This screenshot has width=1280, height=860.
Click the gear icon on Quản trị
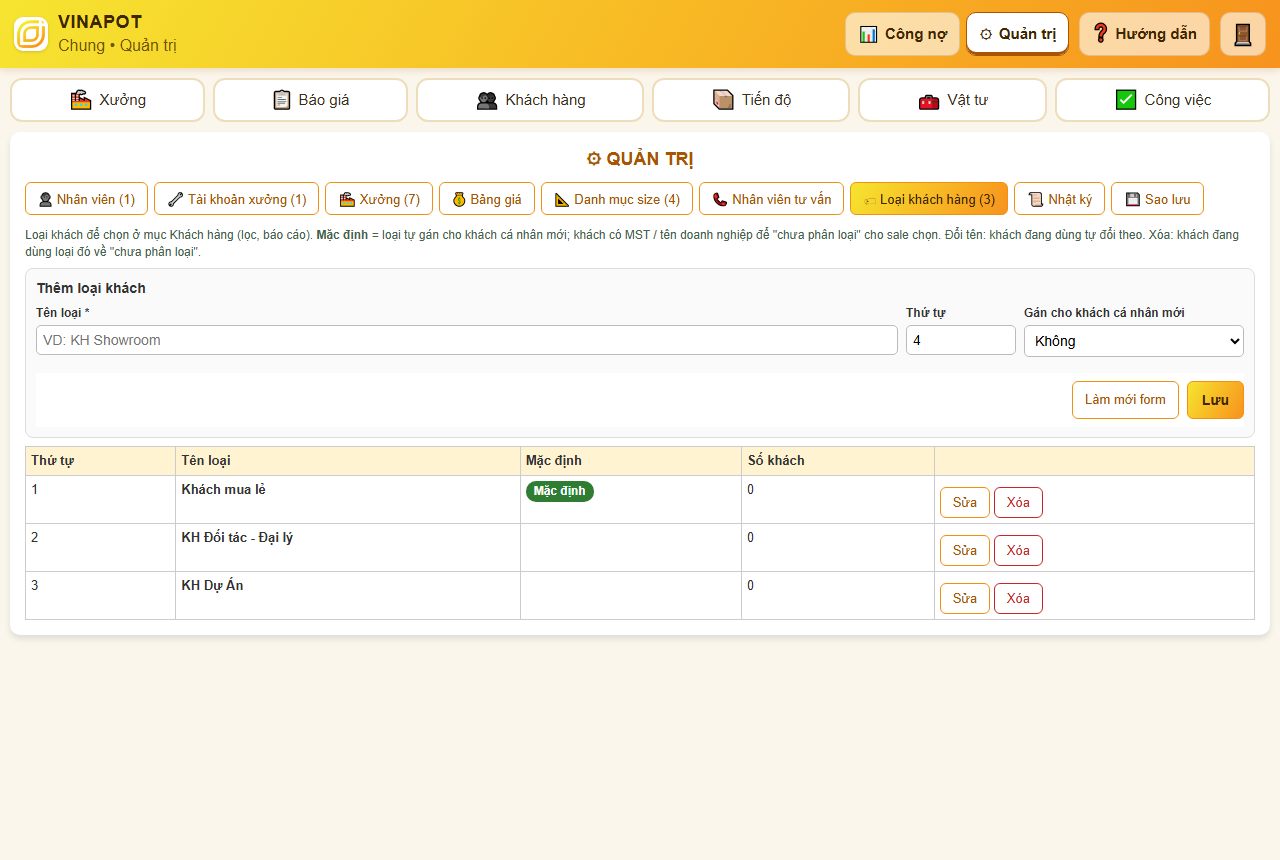(986, 34)
